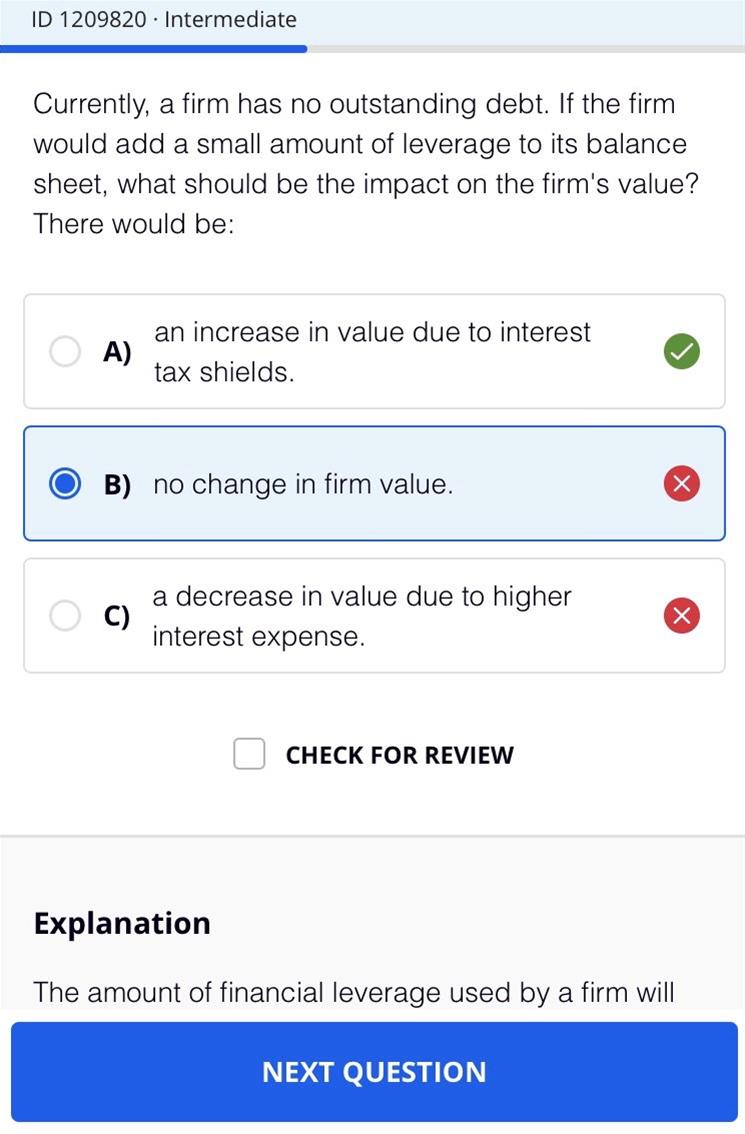This screenshot has height=1134, width=745.
Task: Click the C) option letter label
Action: pos(117,615)
